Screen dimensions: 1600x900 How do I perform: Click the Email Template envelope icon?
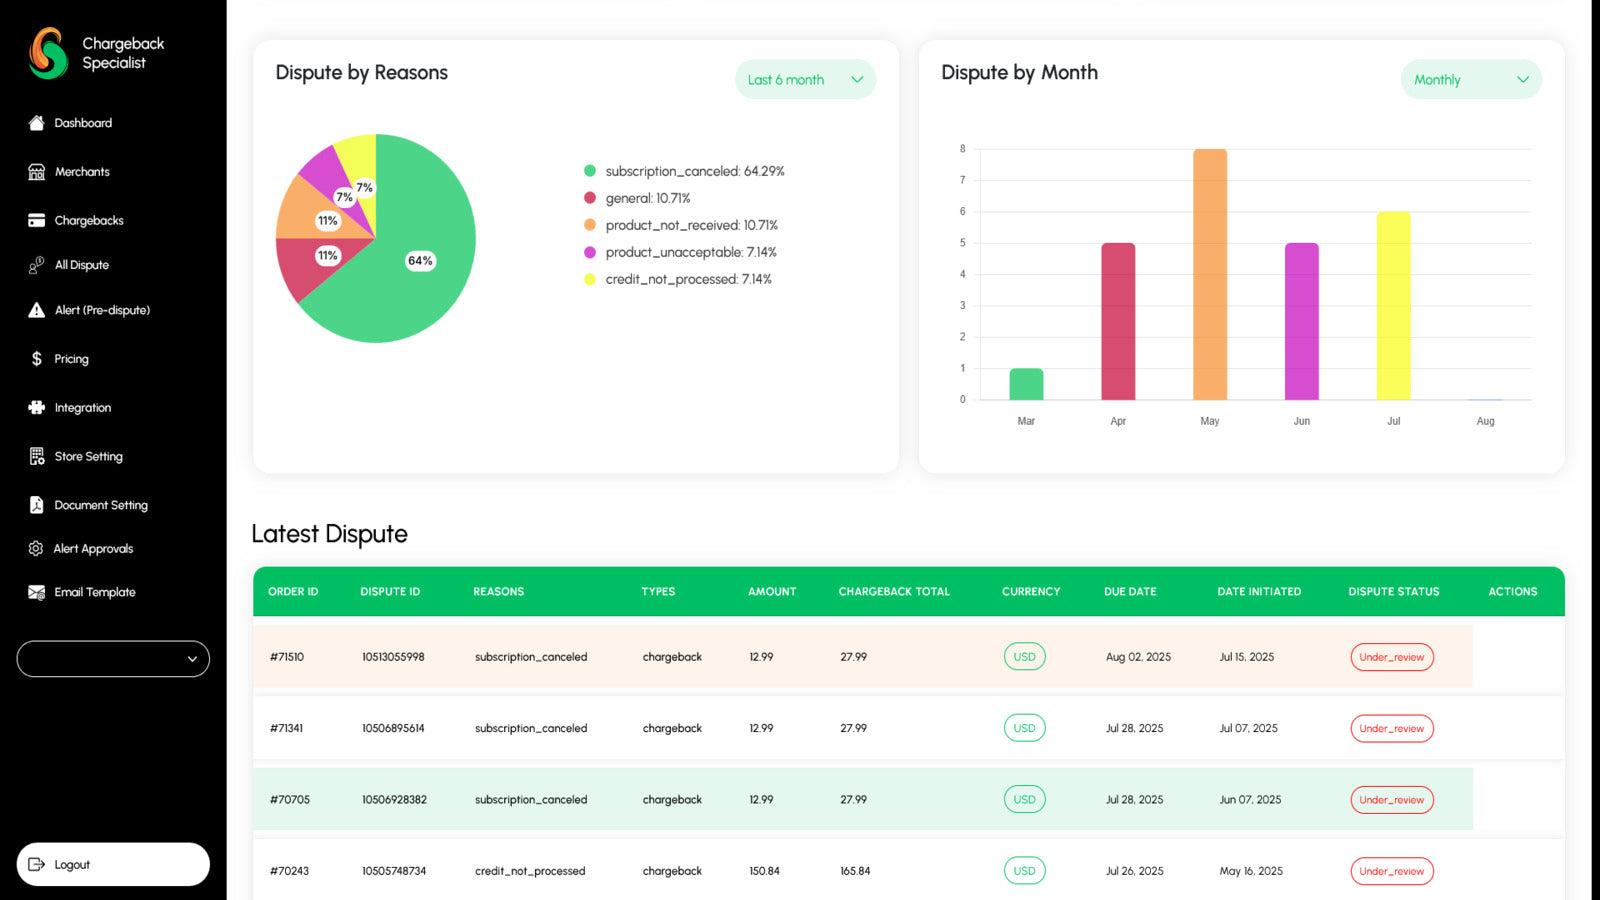click(x=37, y=592)
